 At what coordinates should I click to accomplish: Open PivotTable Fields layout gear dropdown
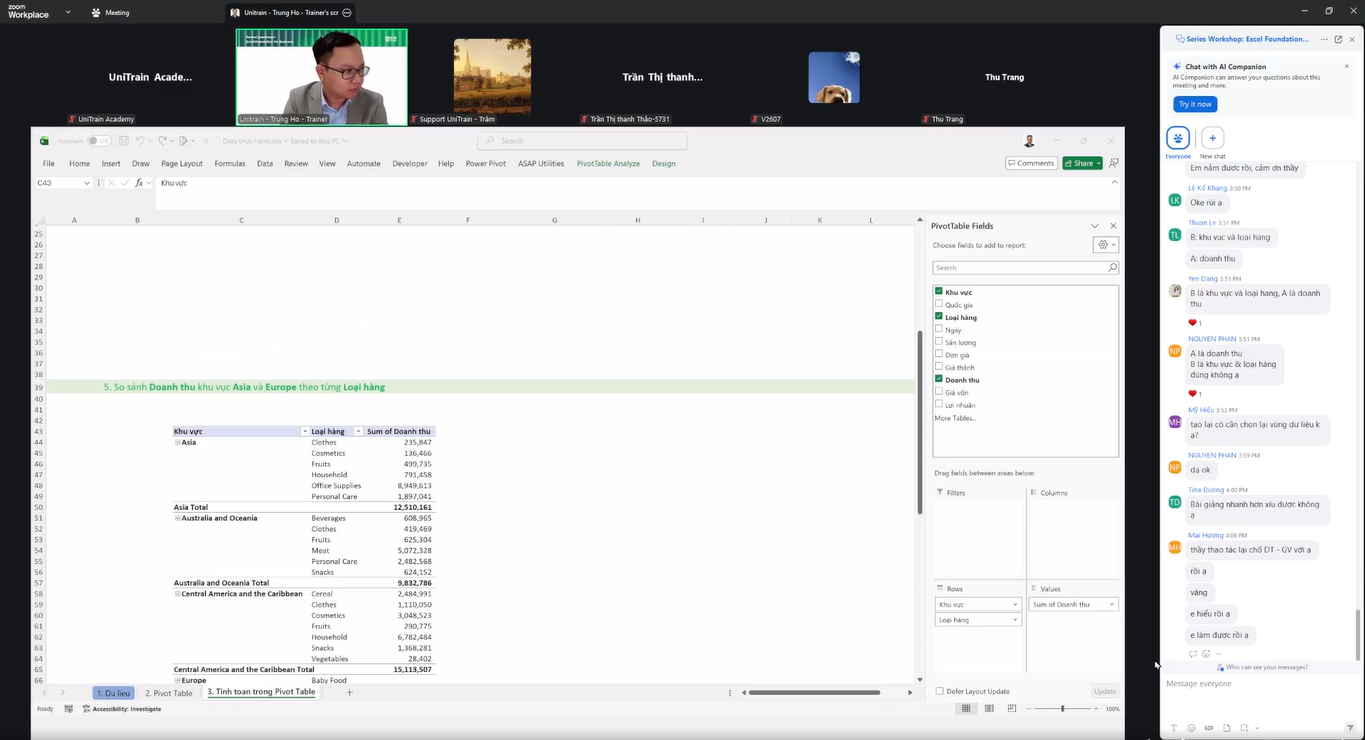click(x=1106, y=245)
